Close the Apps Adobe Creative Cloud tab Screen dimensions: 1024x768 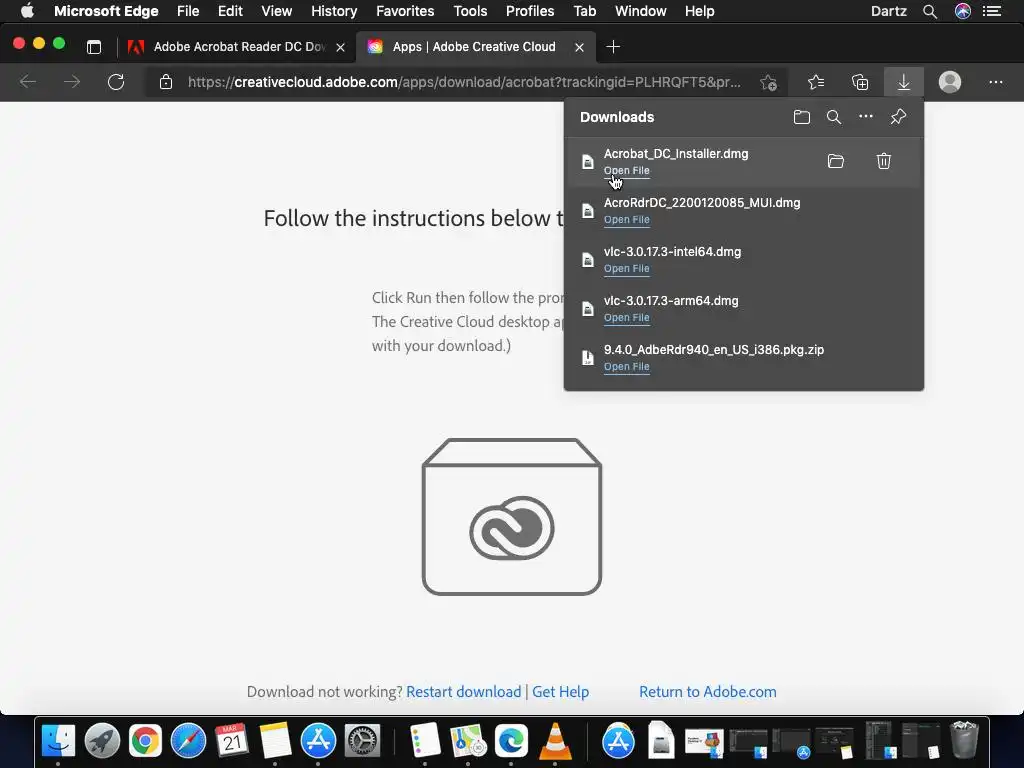point(579,47)
